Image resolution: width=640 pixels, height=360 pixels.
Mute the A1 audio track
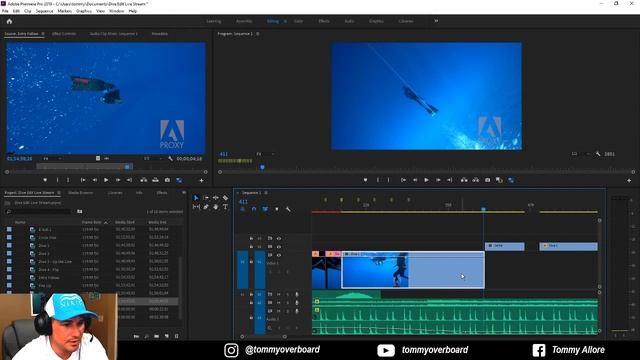[x=279, y=294]
